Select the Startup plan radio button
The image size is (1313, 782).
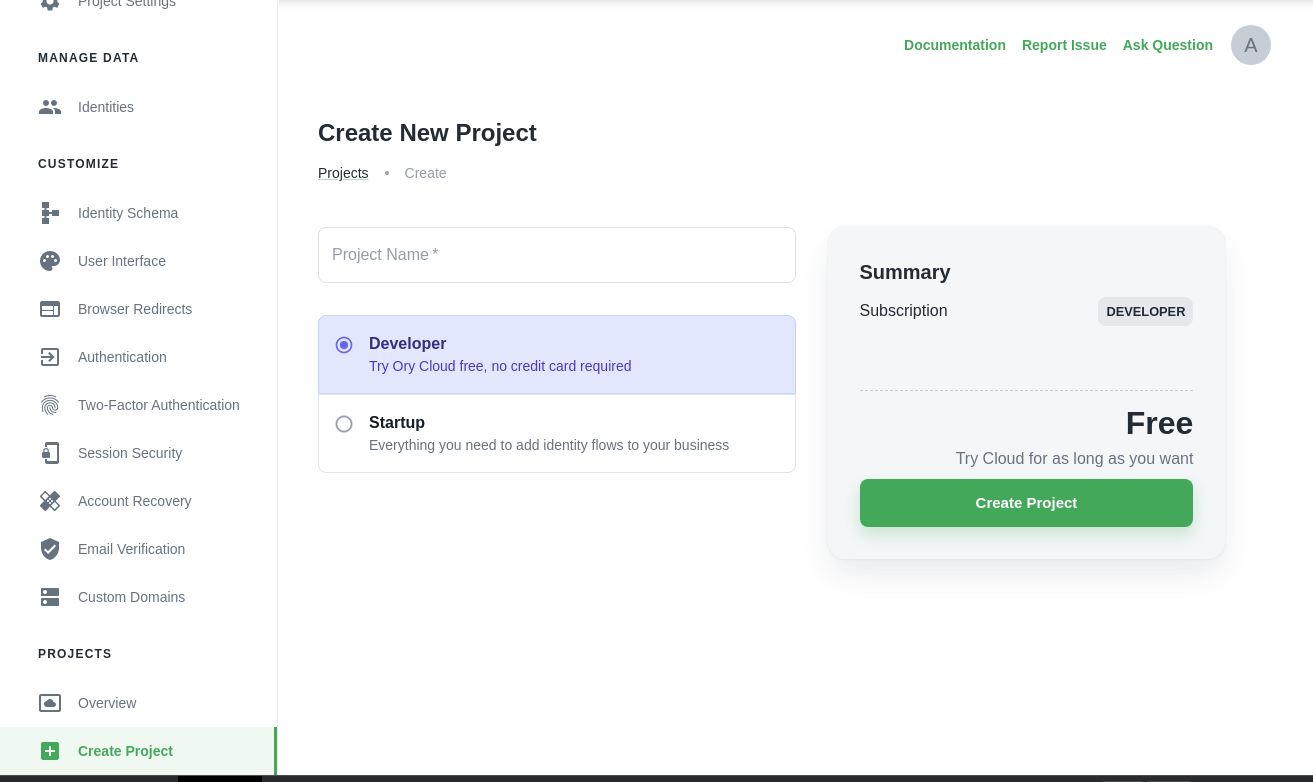(344, 424)
